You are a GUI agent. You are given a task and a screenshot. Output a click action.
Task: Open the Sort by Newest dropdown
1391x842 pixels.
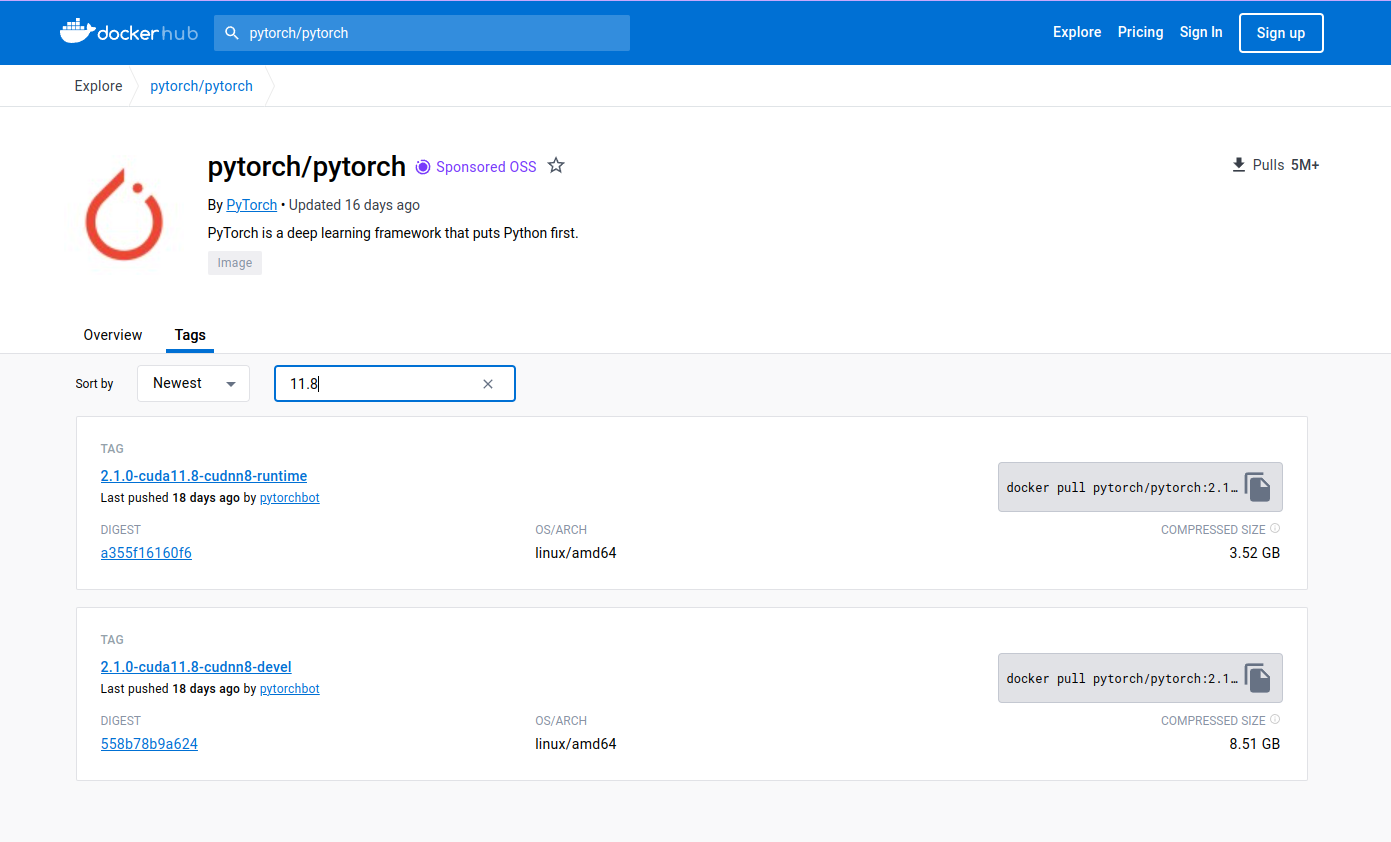point(193,383)
